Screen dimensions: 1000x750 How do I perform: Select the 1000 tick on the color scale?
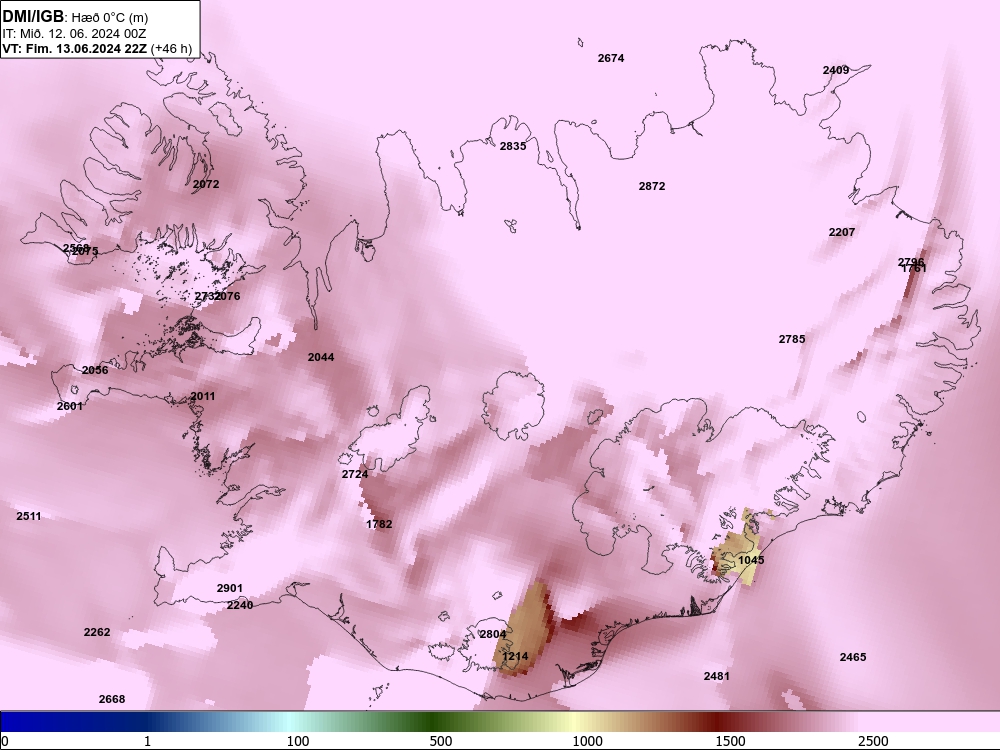coord(587,741)
